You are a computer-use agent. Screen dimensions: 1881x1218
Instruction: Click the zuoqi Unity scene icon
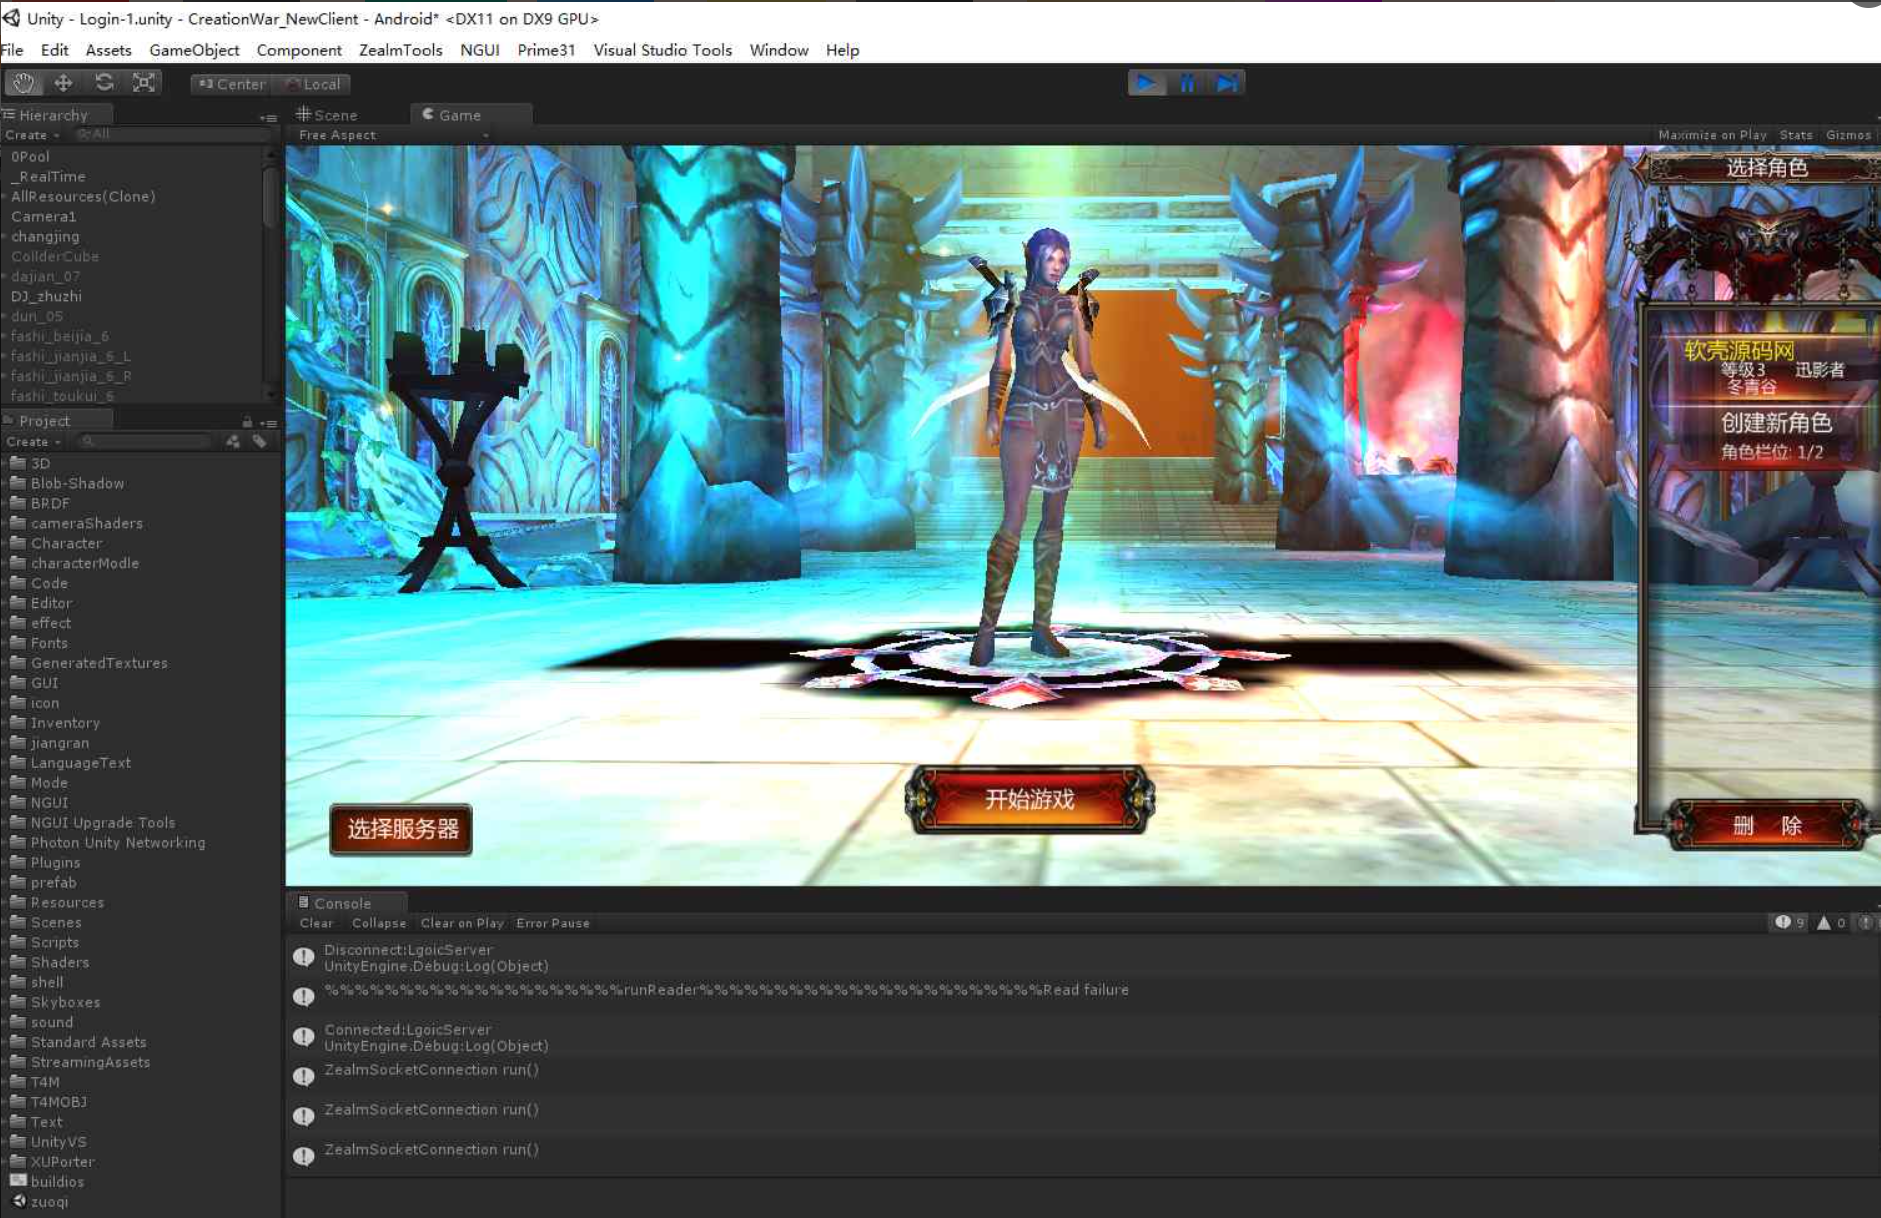[18, 1201]
